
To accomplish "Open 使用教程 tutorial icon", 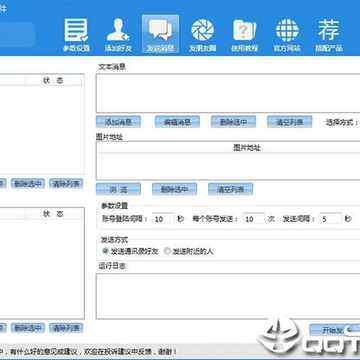I will pos(244,34).
